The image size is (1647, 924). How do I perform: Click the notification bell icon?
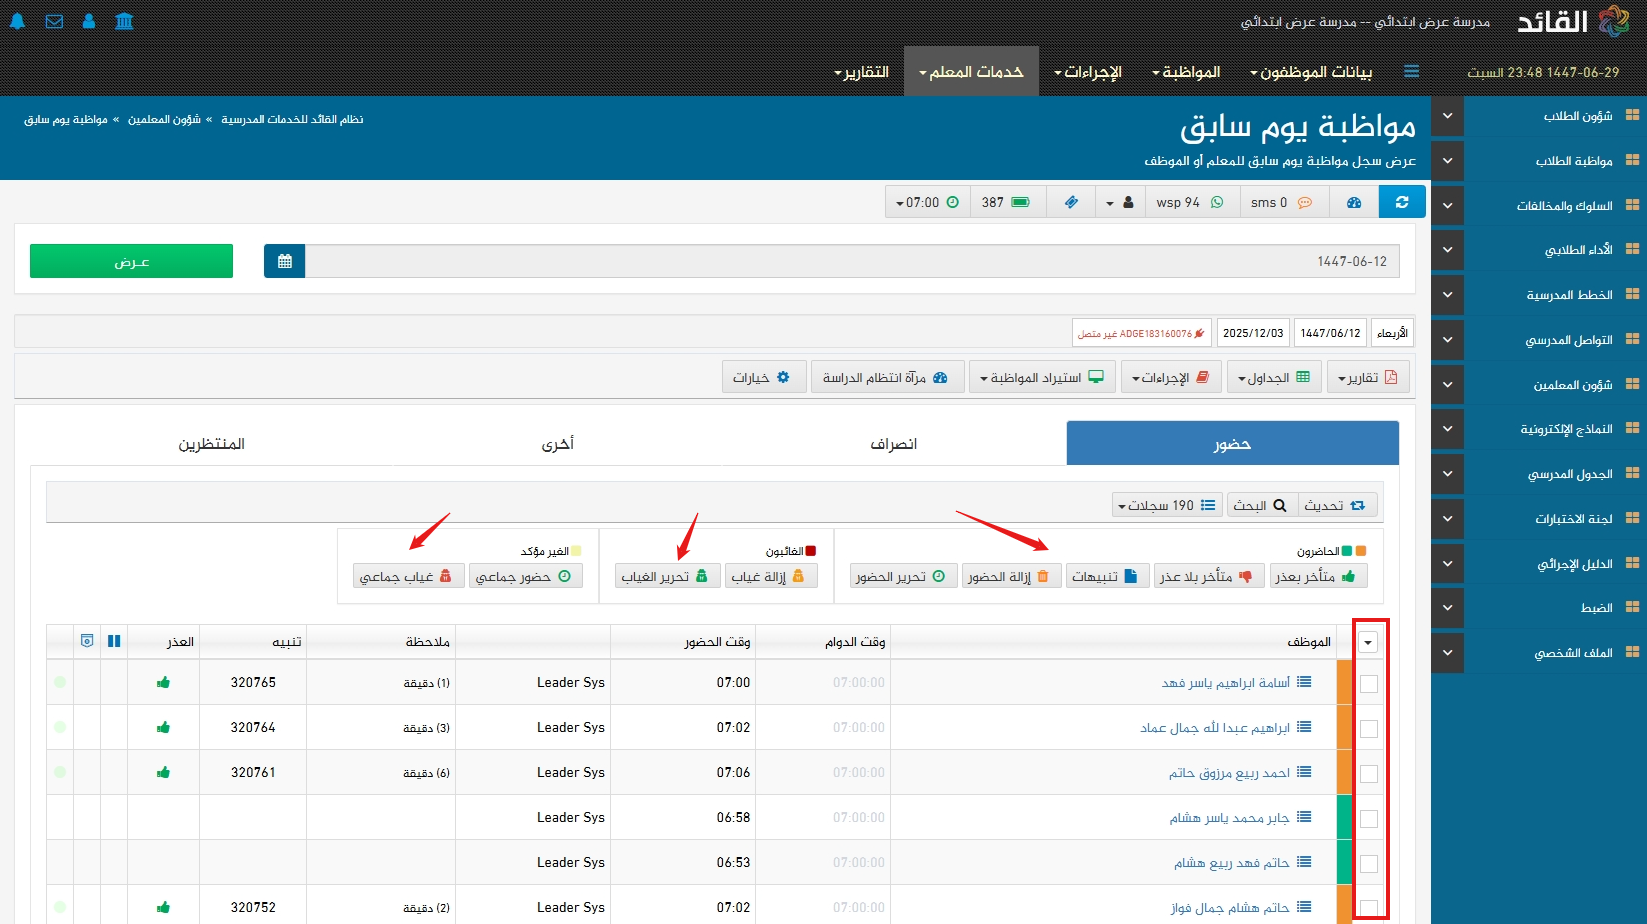tap(17, 21)
